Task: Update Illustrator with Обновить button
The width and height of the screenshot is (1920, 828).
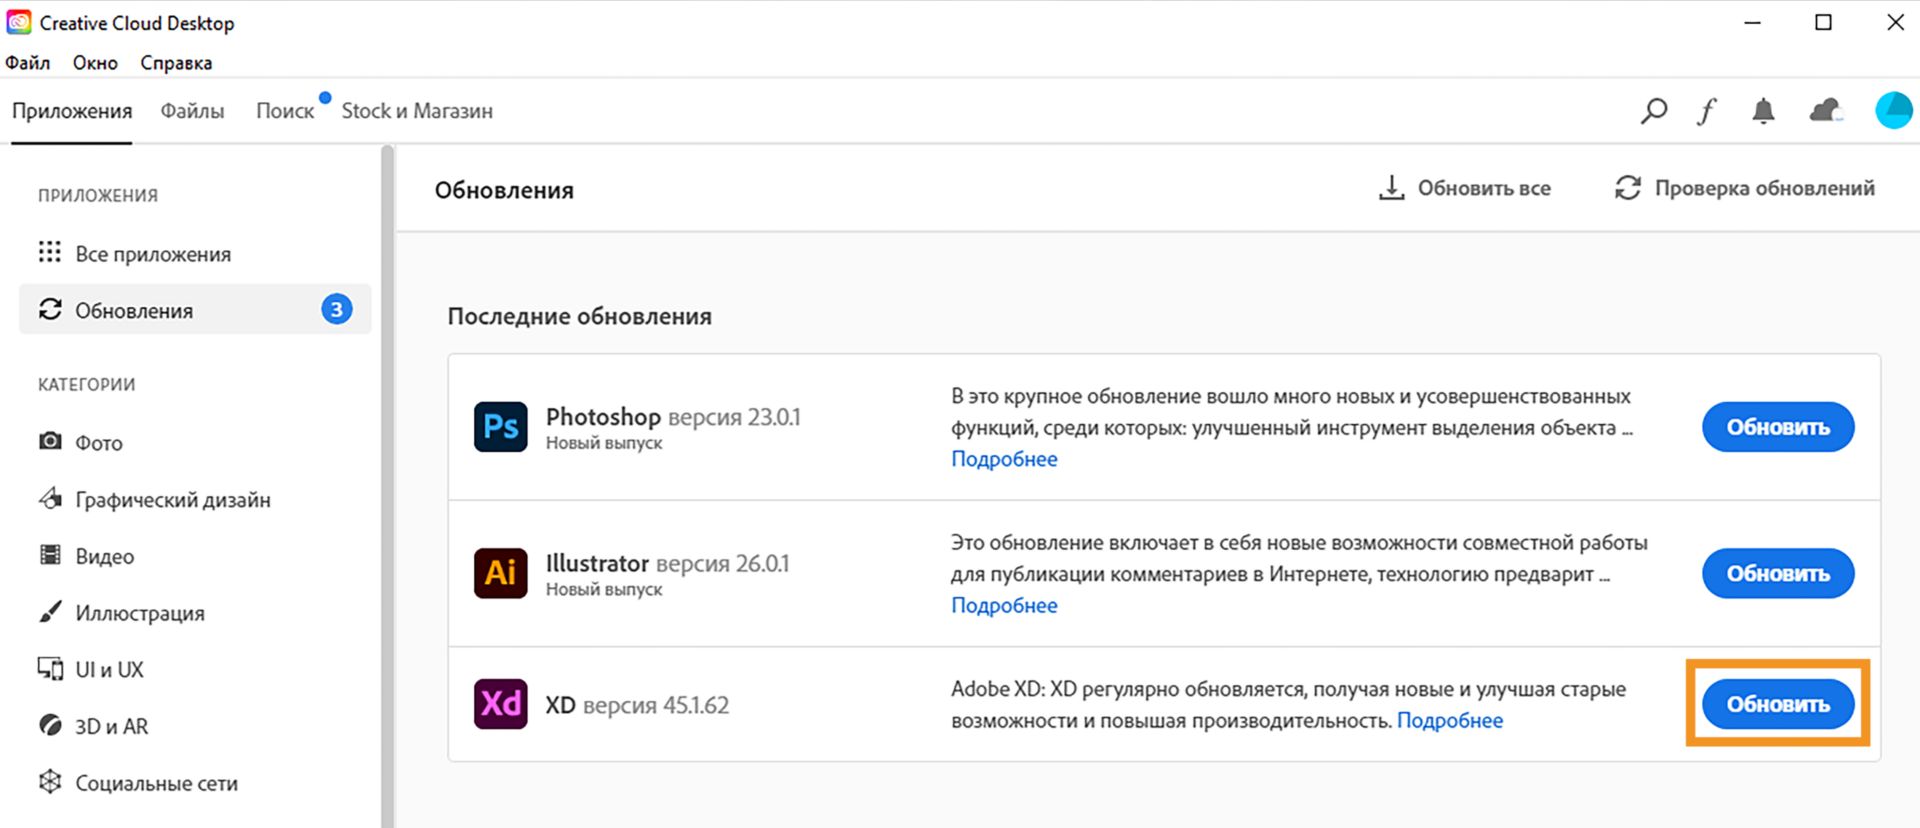Action: coord(1778,573)
